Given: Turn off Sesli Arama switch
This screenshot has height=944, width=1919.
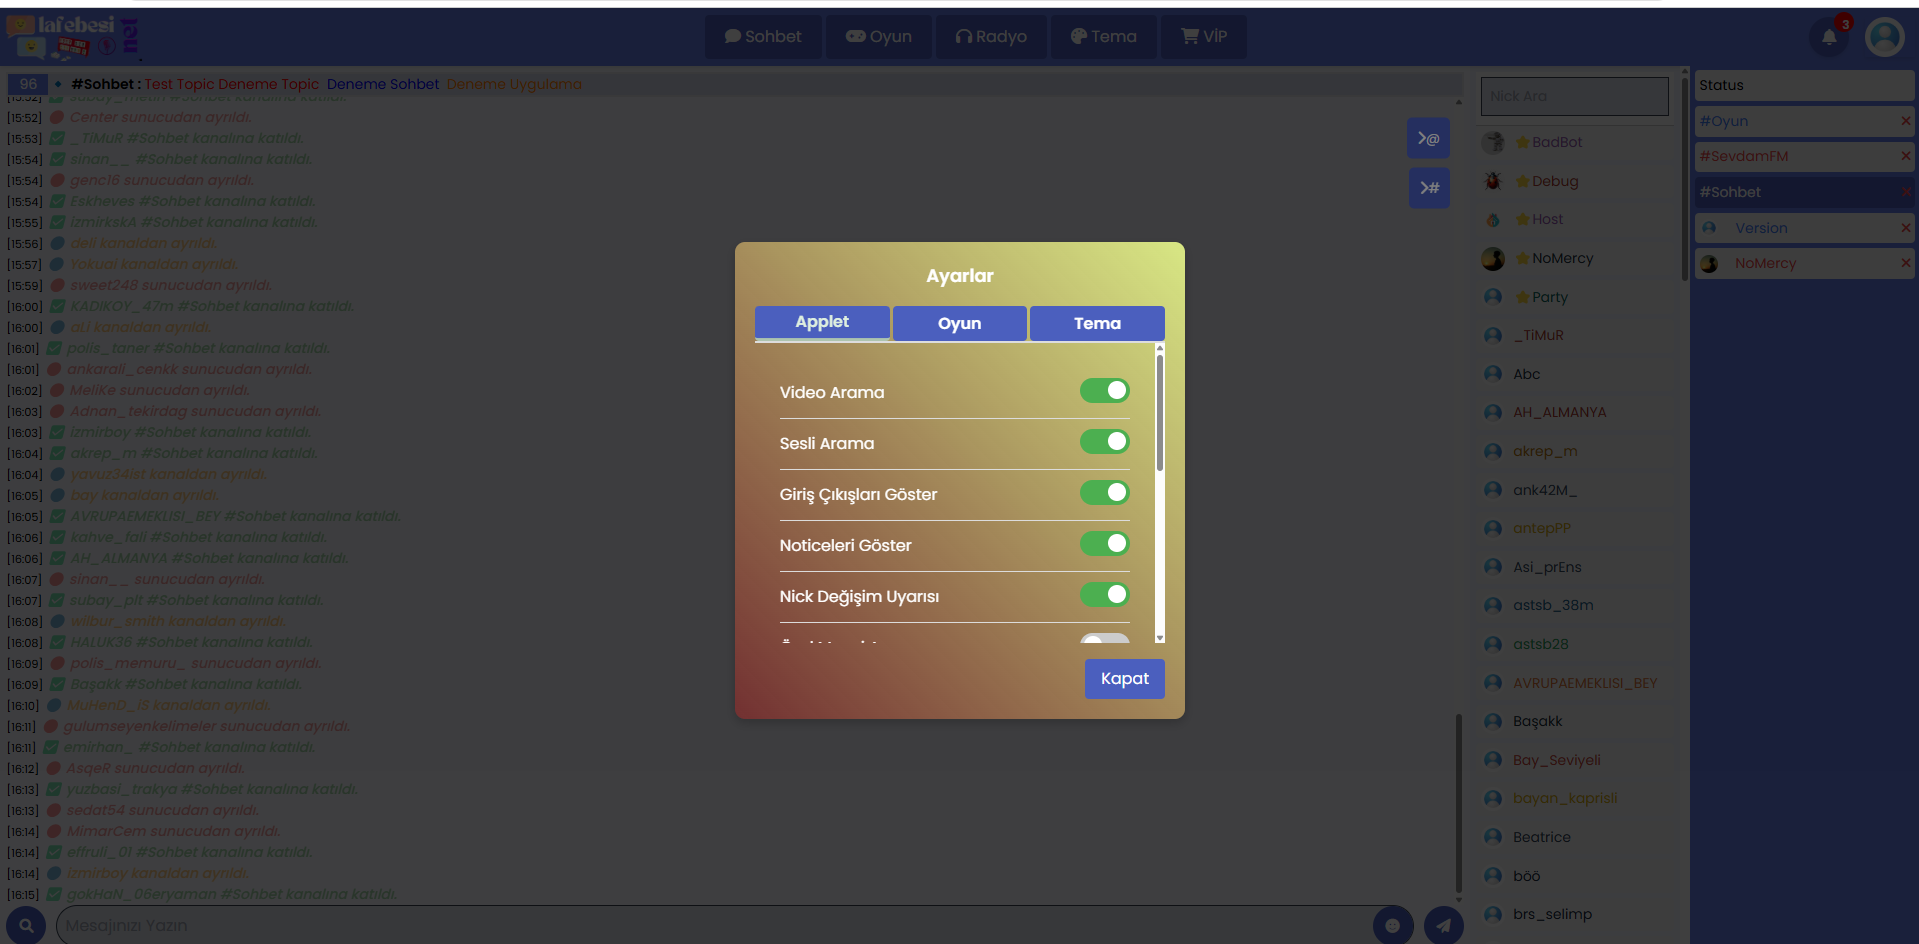Looking at the screenshot, I should coord(1104,442).
